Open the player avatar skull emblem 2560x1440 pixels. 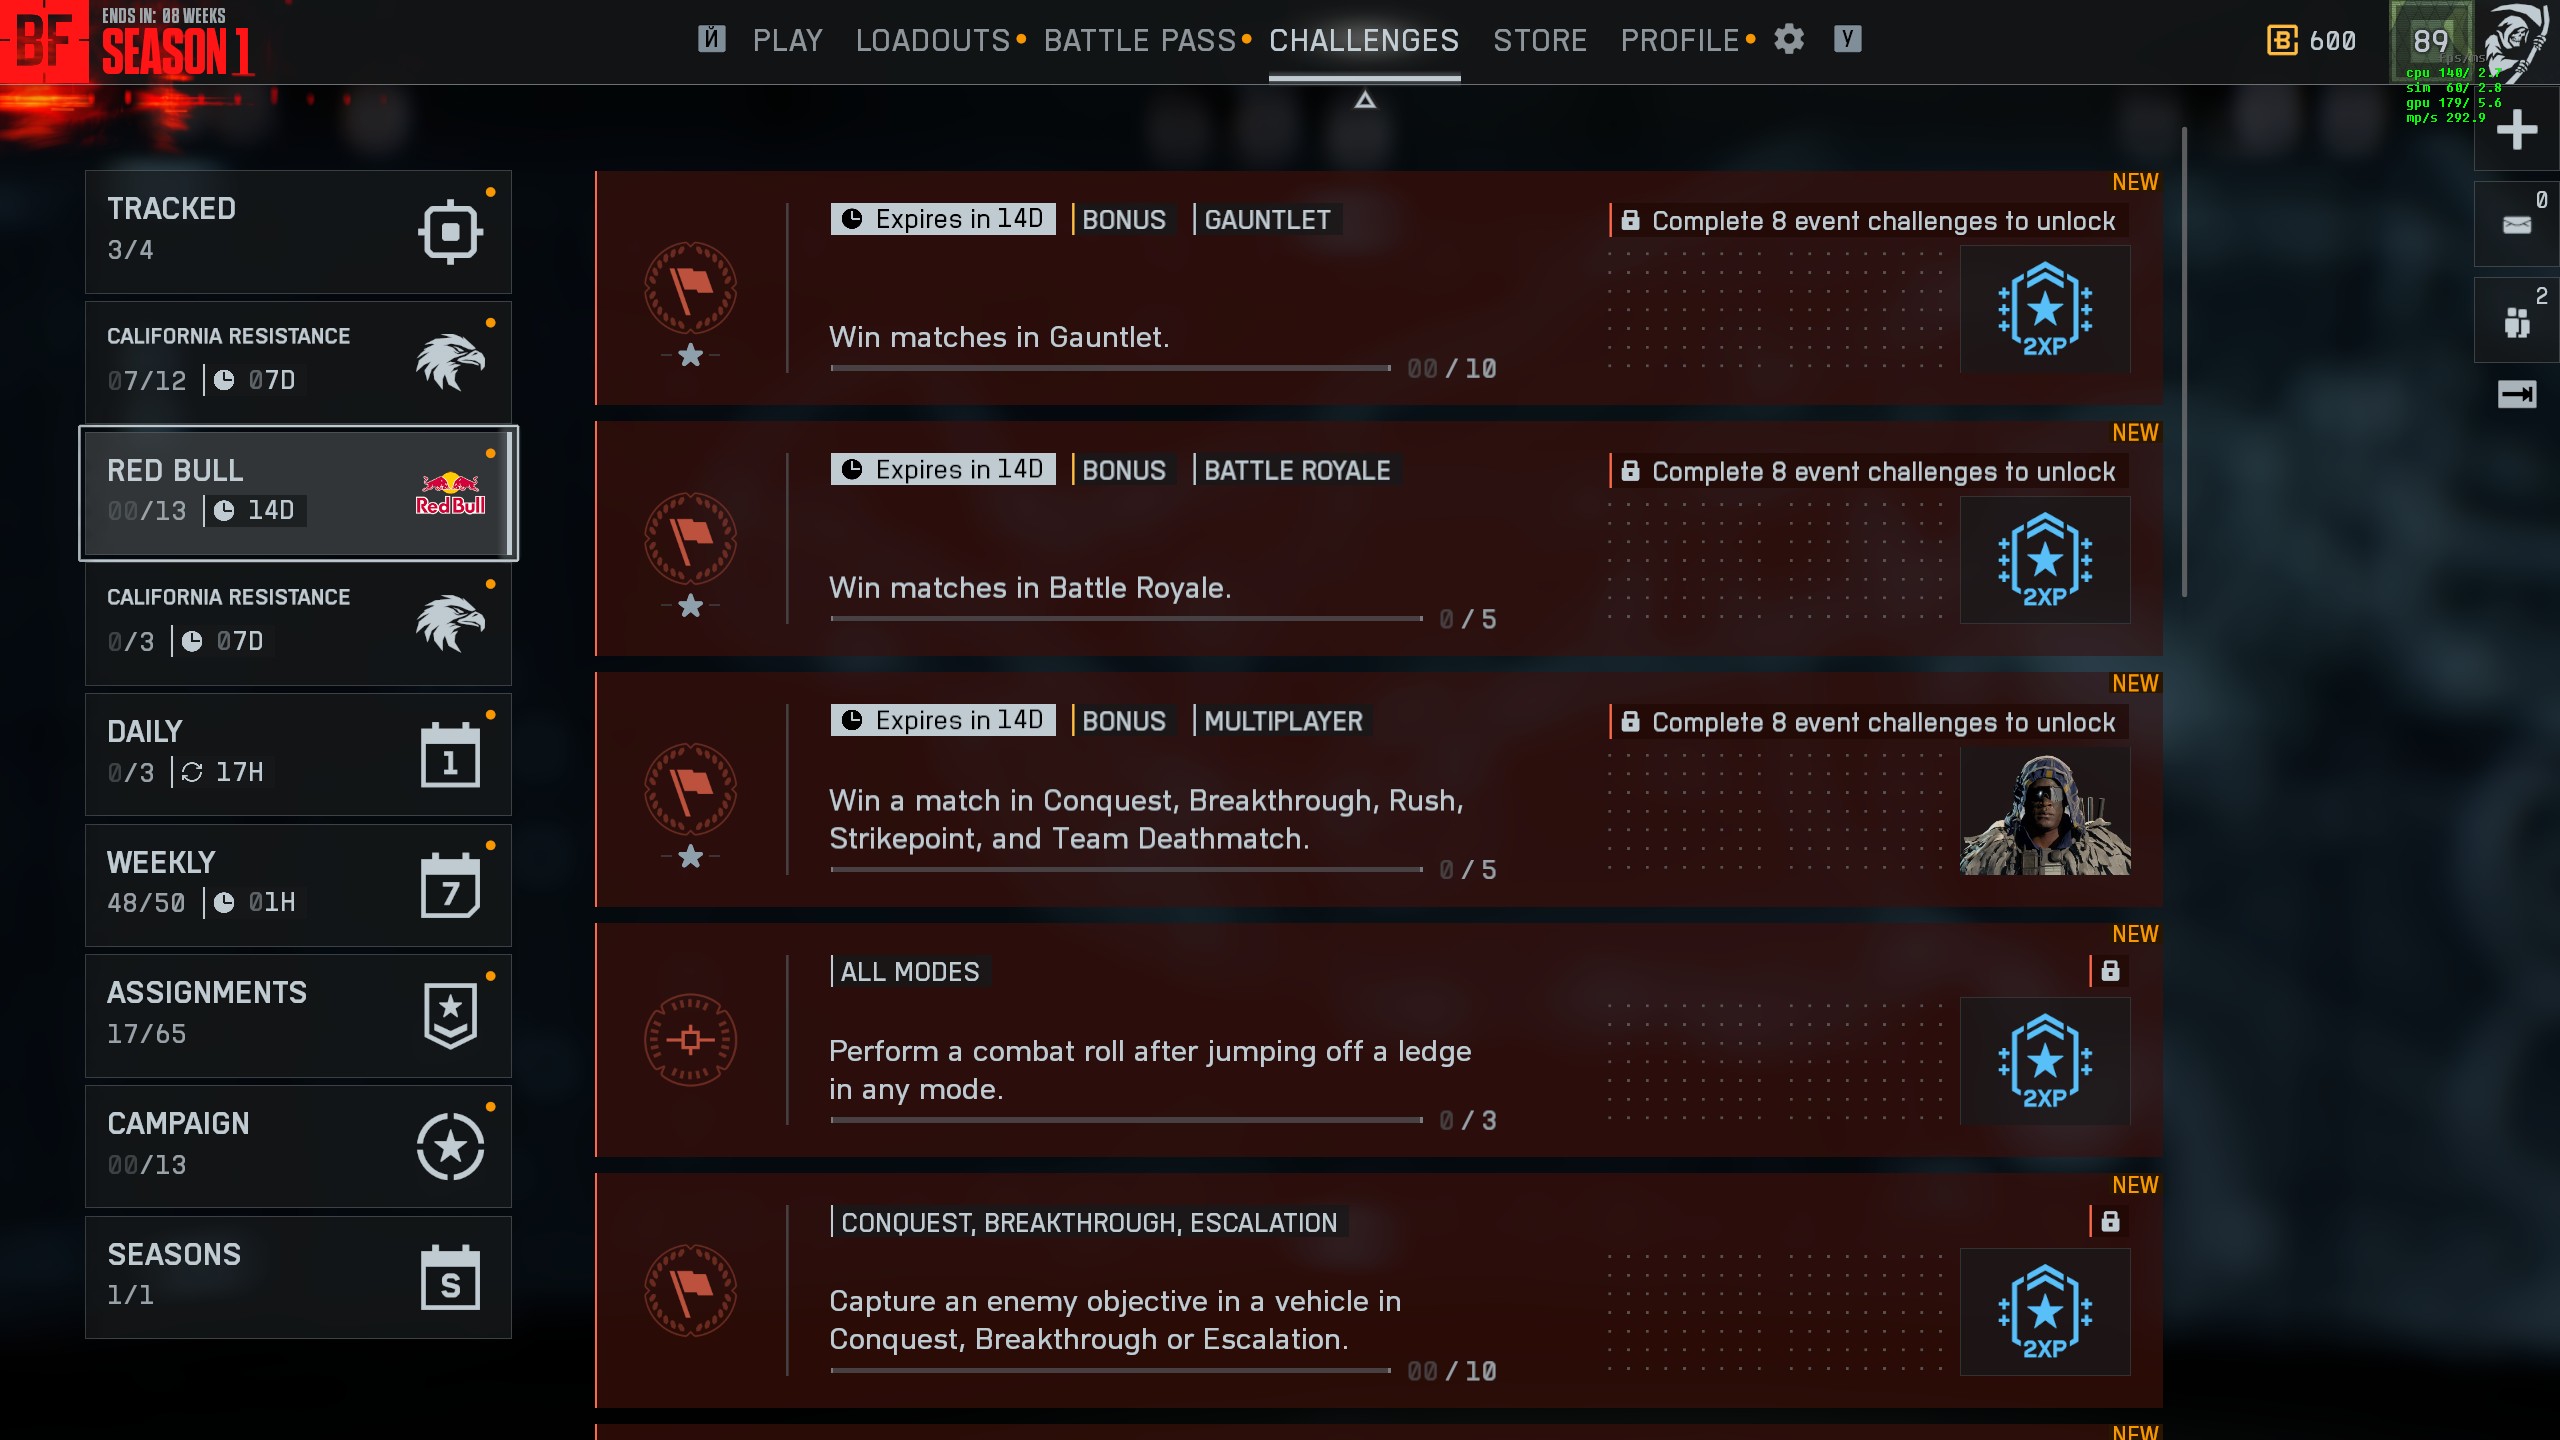2520,42
